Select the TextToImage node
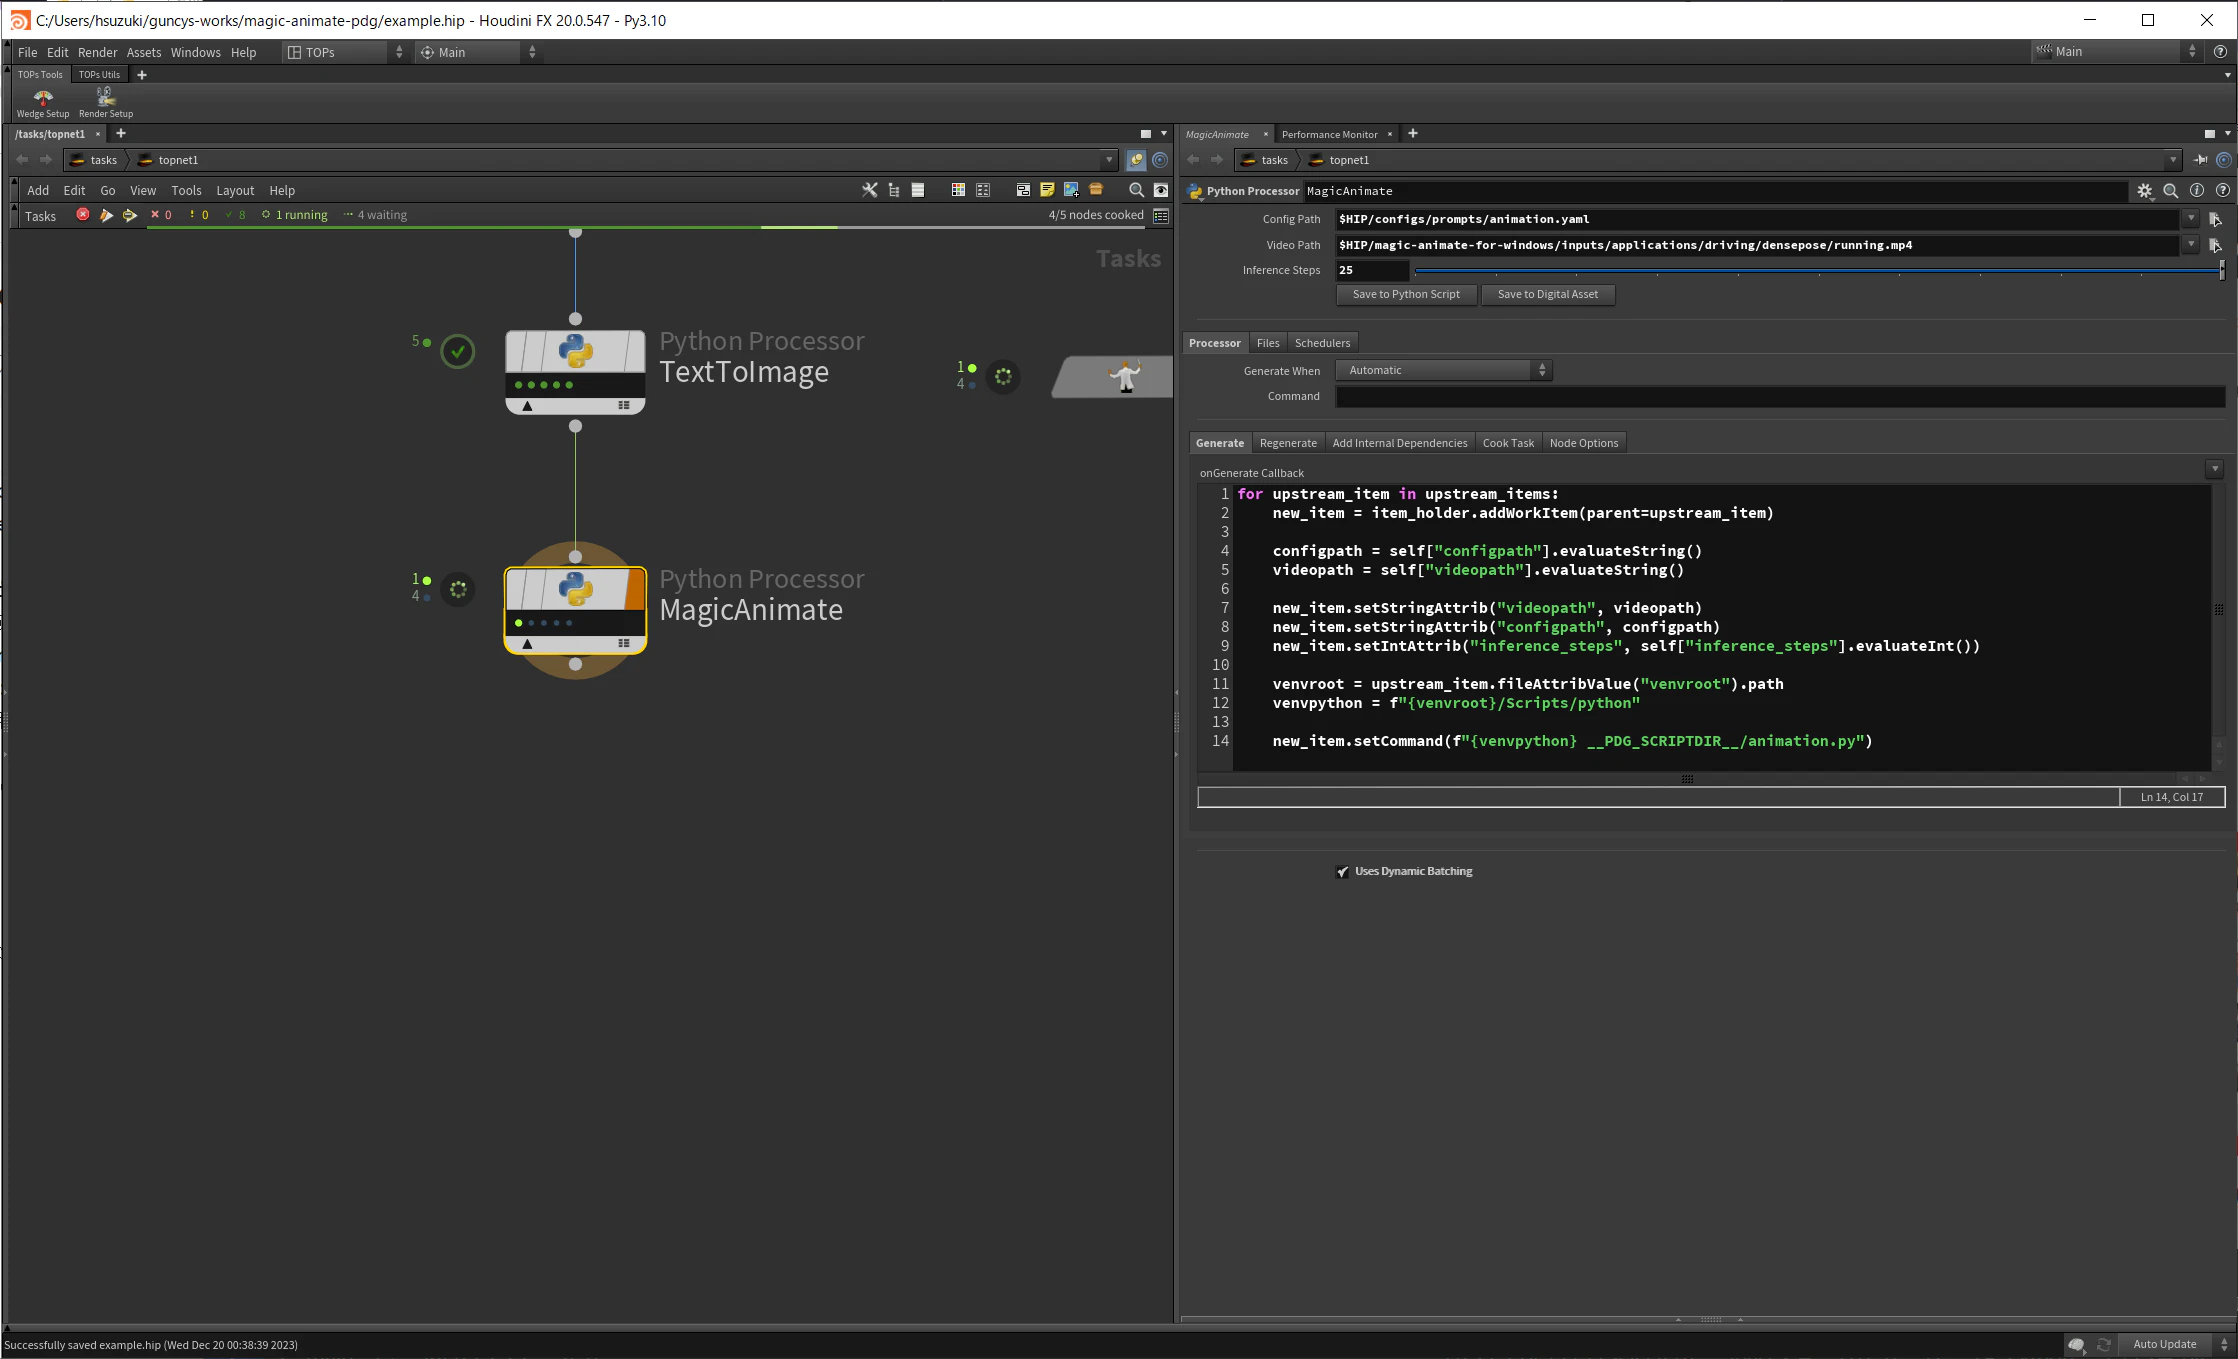The image size is (2238, 1359). point(575,371)
